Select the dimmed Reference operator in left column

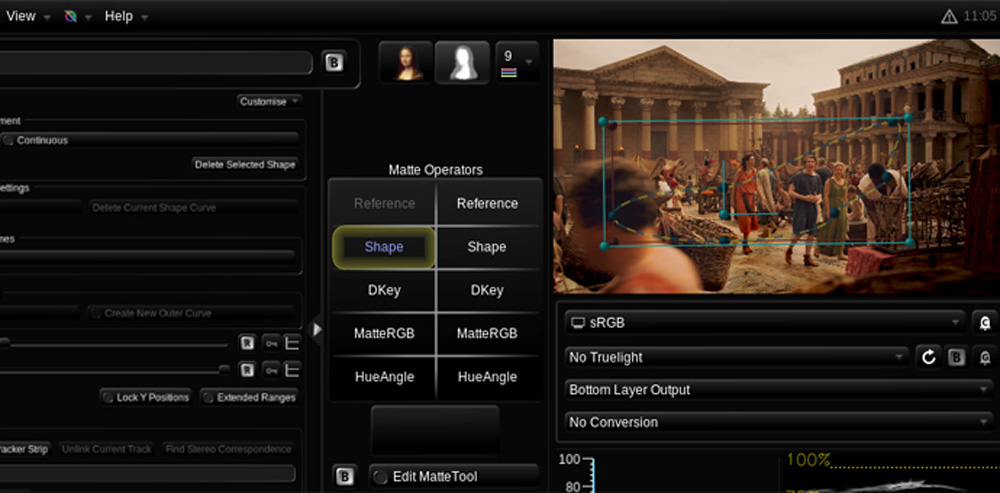(x=384, y=203)
